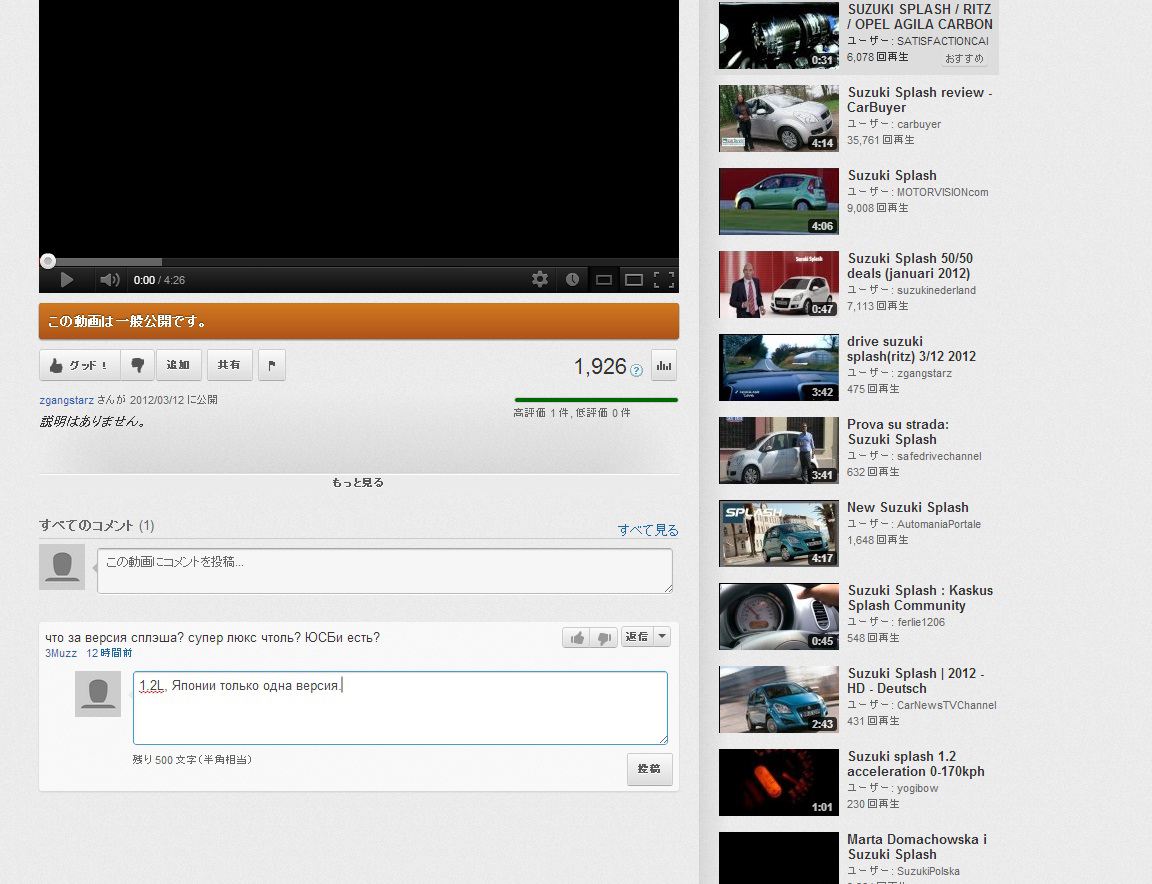1152x884 pixels.
Task: Click the 追加 add-to button
Action: pyautogui.click(x=179, y=365)
